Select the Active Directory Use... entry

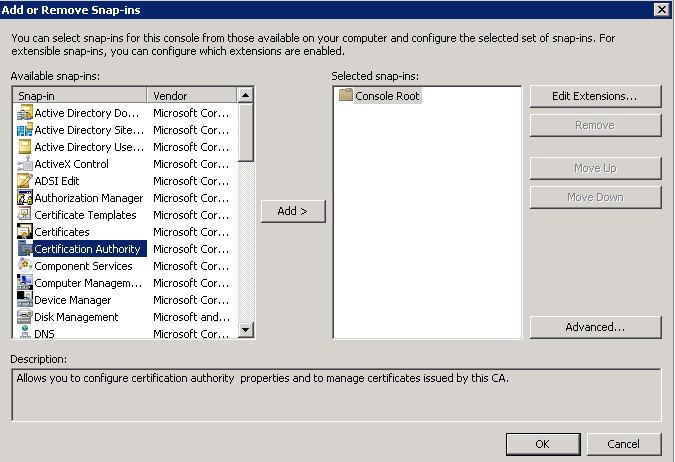(89, 147)
